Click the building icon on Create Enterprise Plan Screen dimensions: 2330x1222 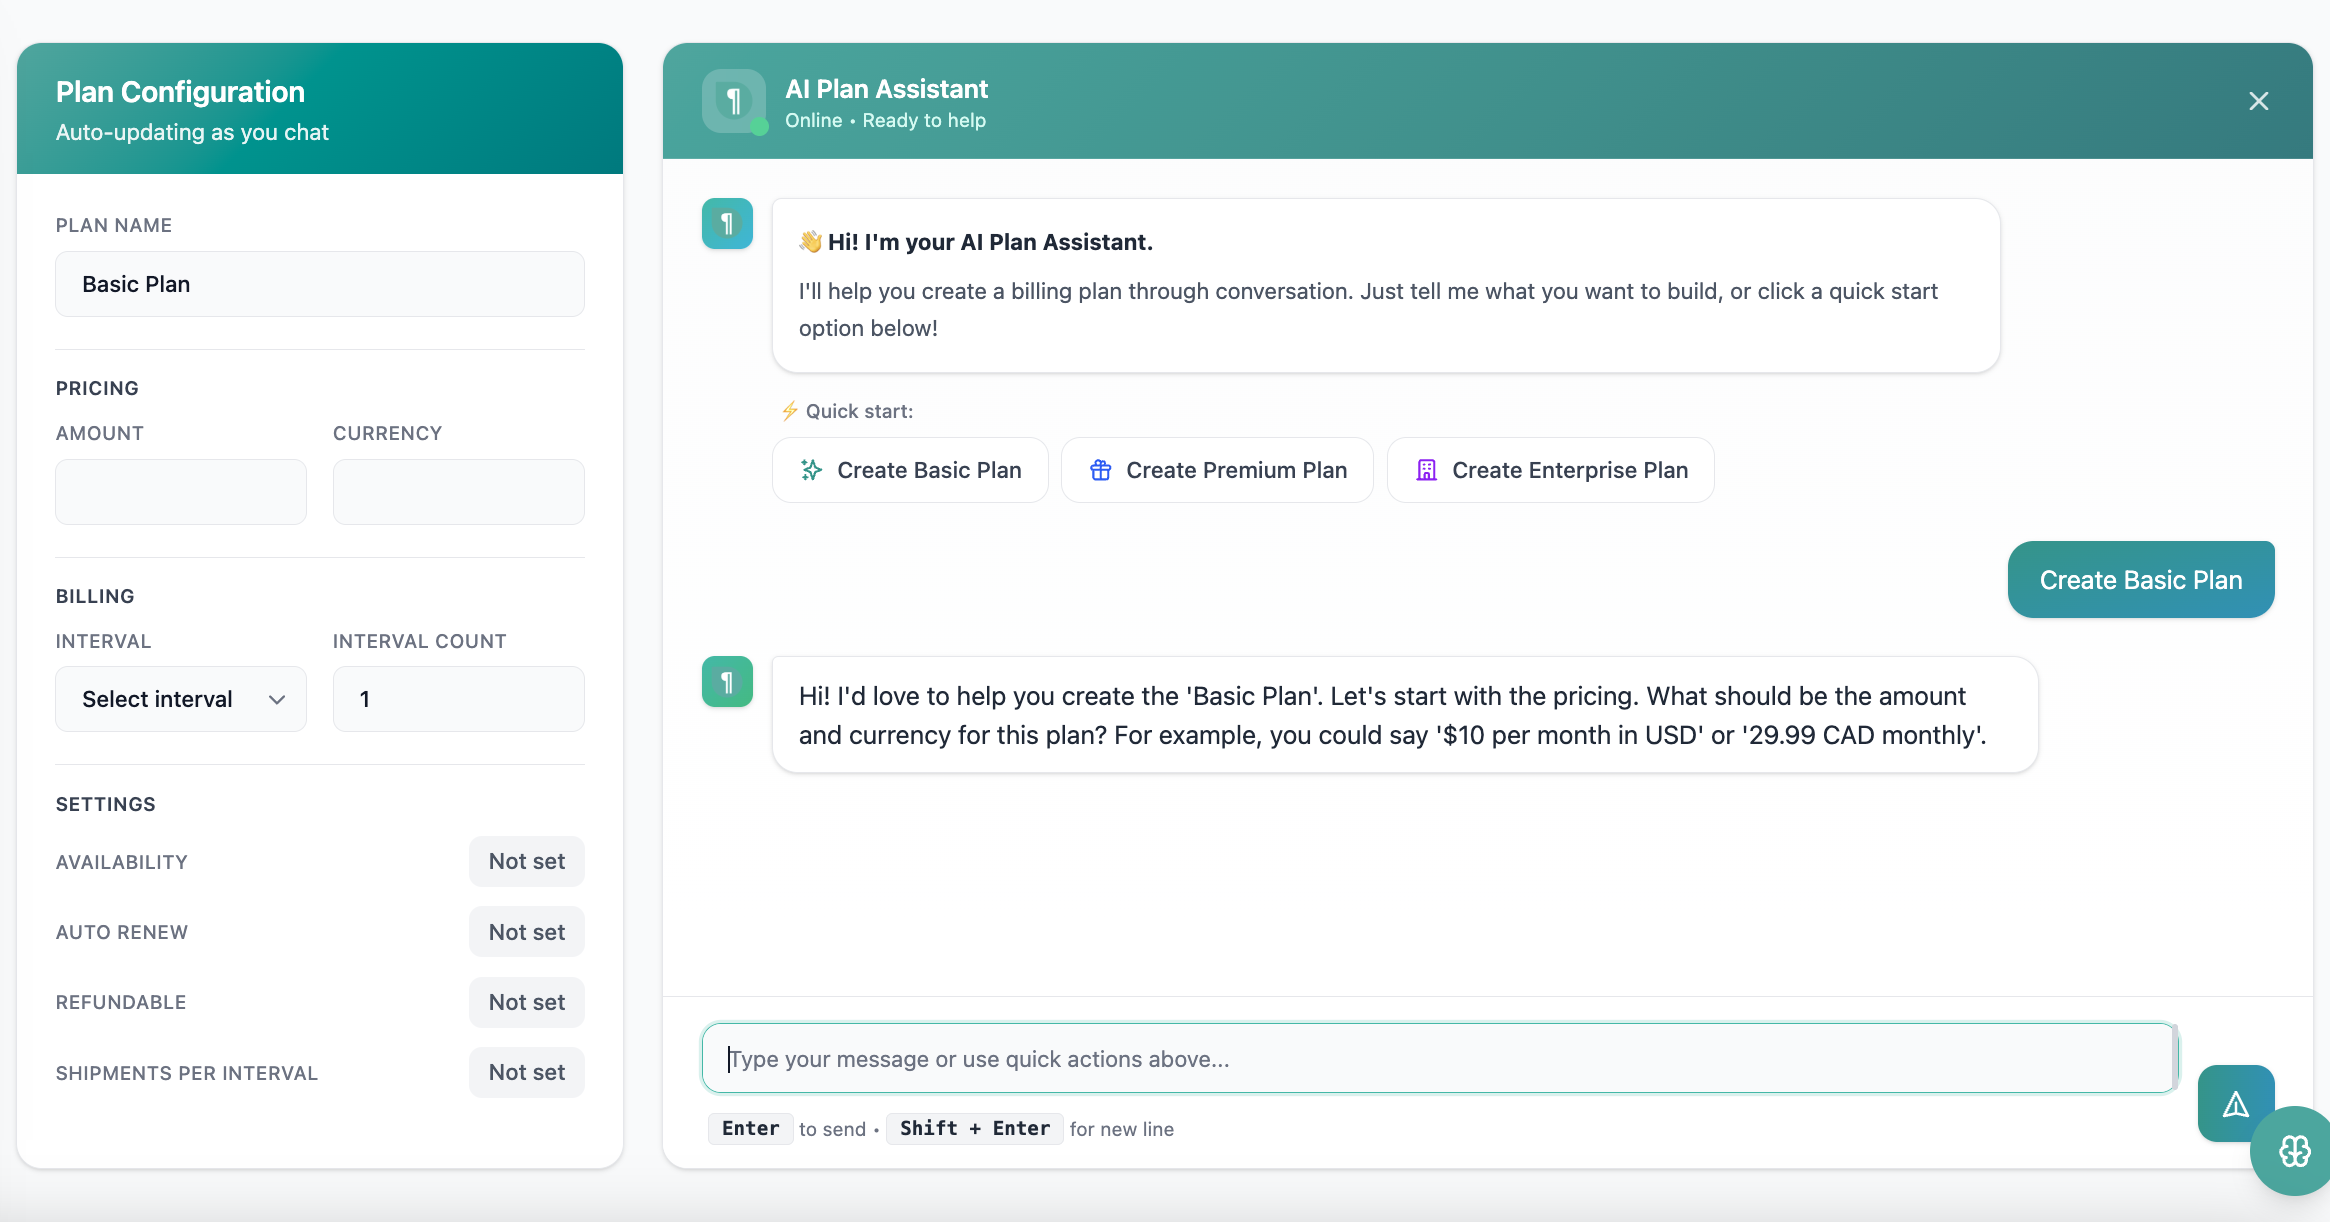[1426, 470]
